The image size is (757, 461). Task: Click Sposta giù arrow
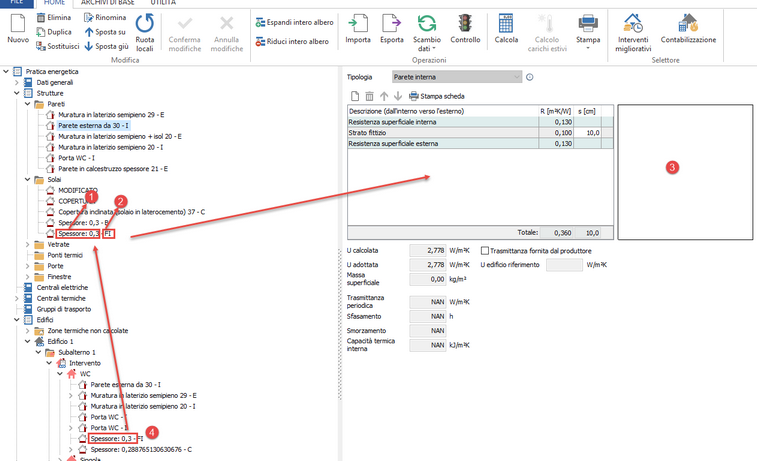[106, 46]
